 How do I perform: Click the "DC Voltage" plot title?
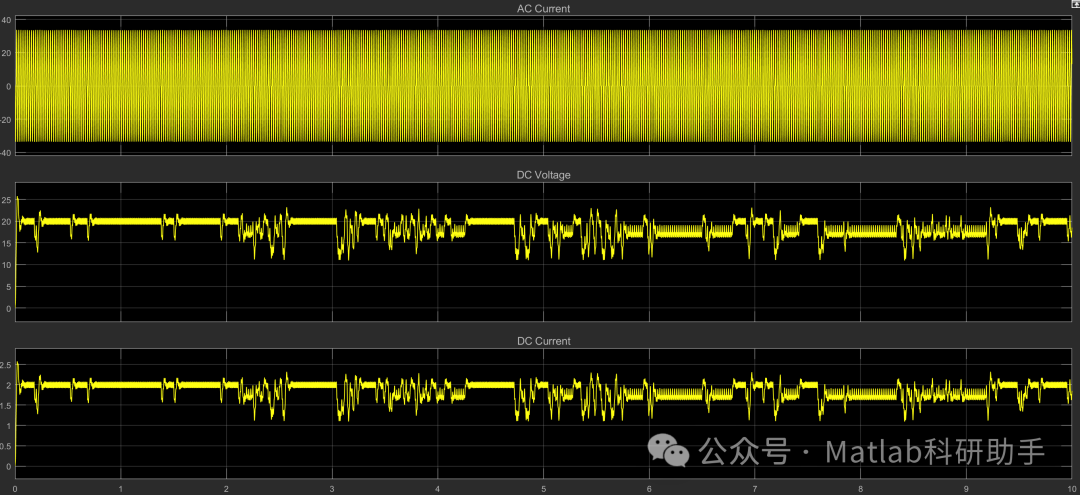coord(543,175)
